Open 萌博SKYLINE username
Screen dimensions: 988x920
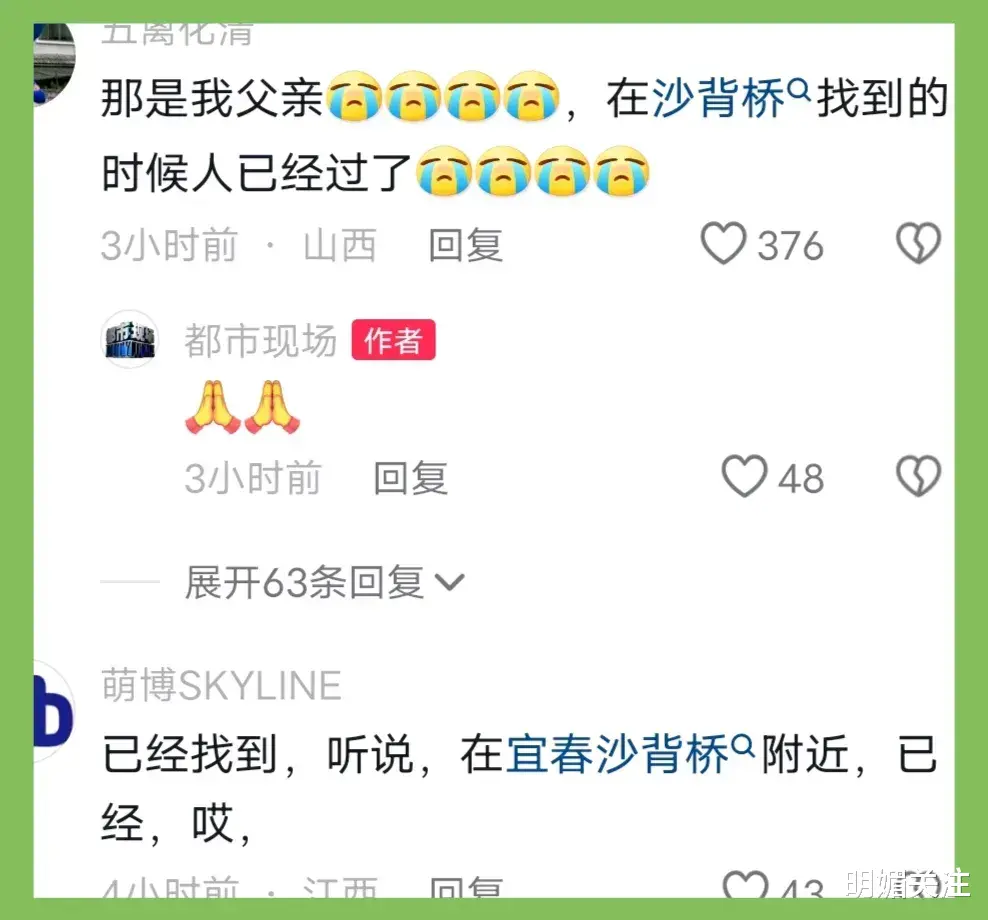coord(222,685)
